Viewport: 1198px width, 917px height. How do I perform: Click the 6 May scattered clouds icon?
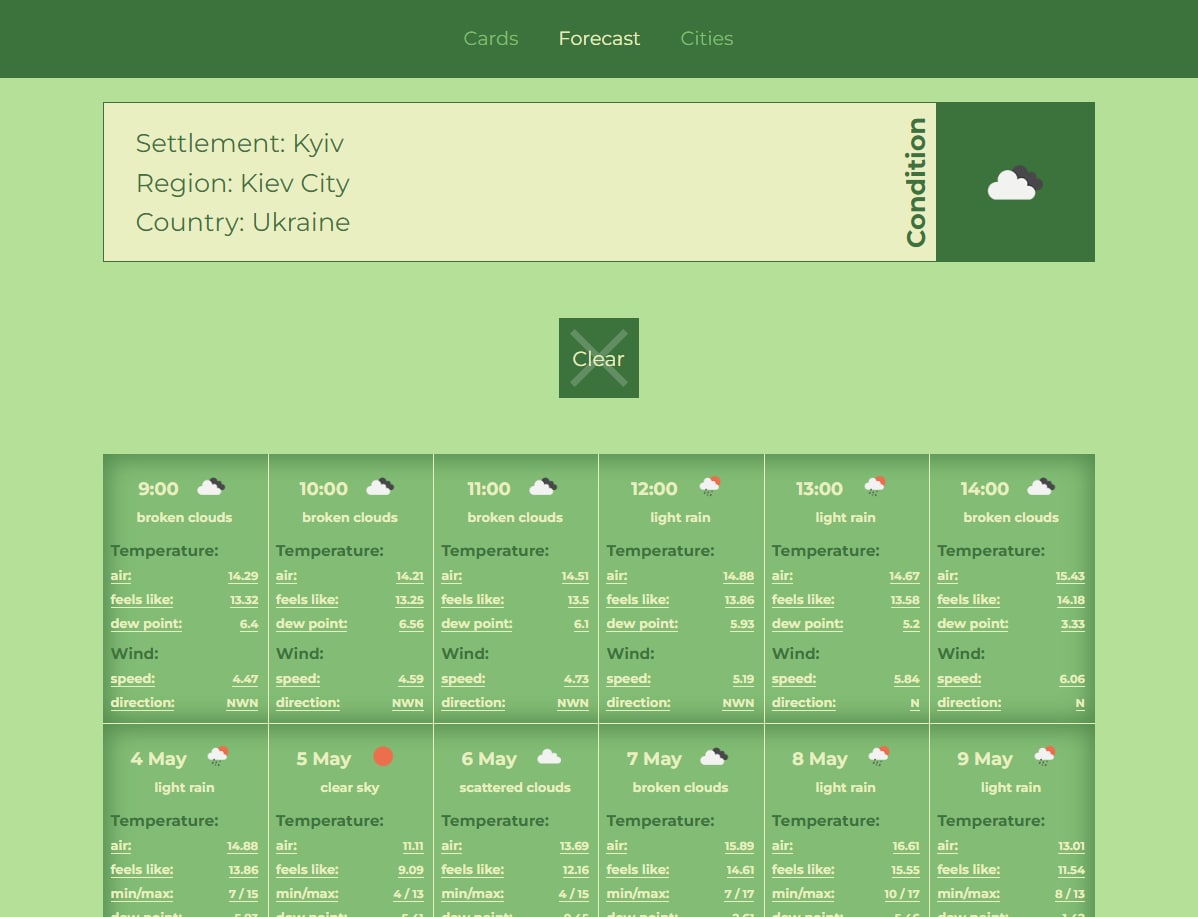[x=549, y=757]
